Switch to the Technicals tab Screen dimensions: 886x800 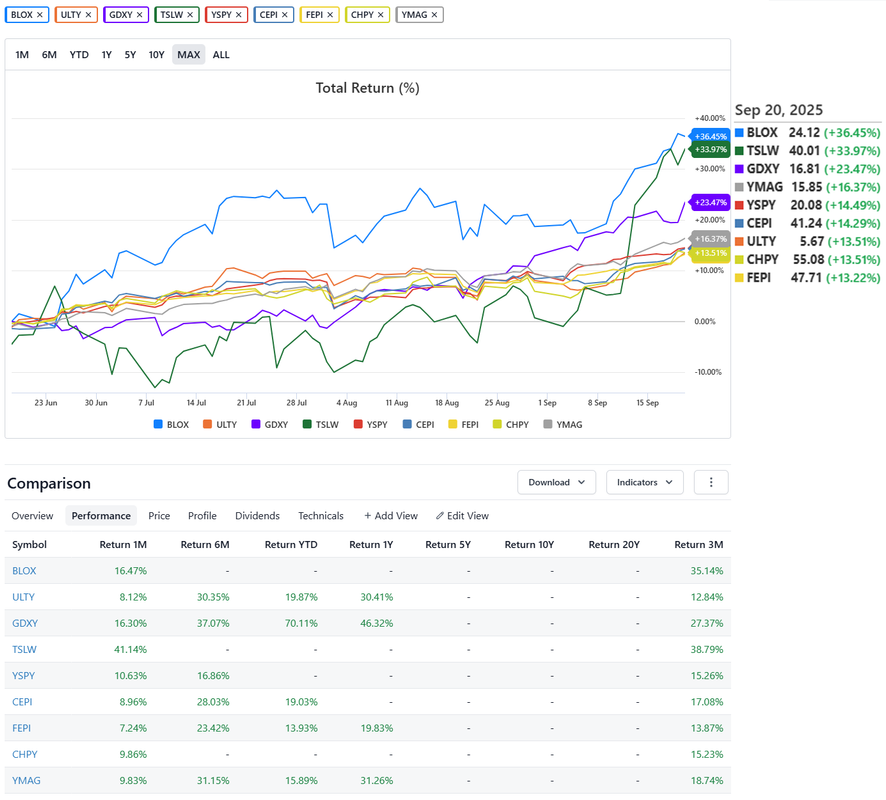click(321, 516)
